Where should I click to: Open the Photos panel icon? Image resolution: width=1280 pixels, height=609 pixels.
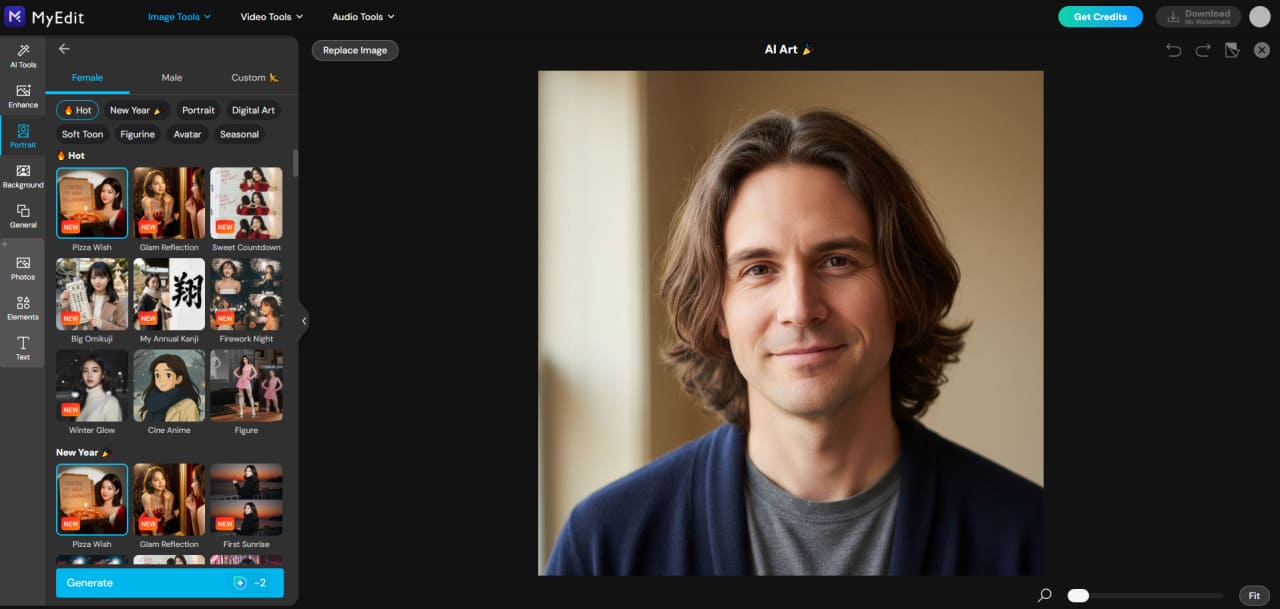point(22,268)
